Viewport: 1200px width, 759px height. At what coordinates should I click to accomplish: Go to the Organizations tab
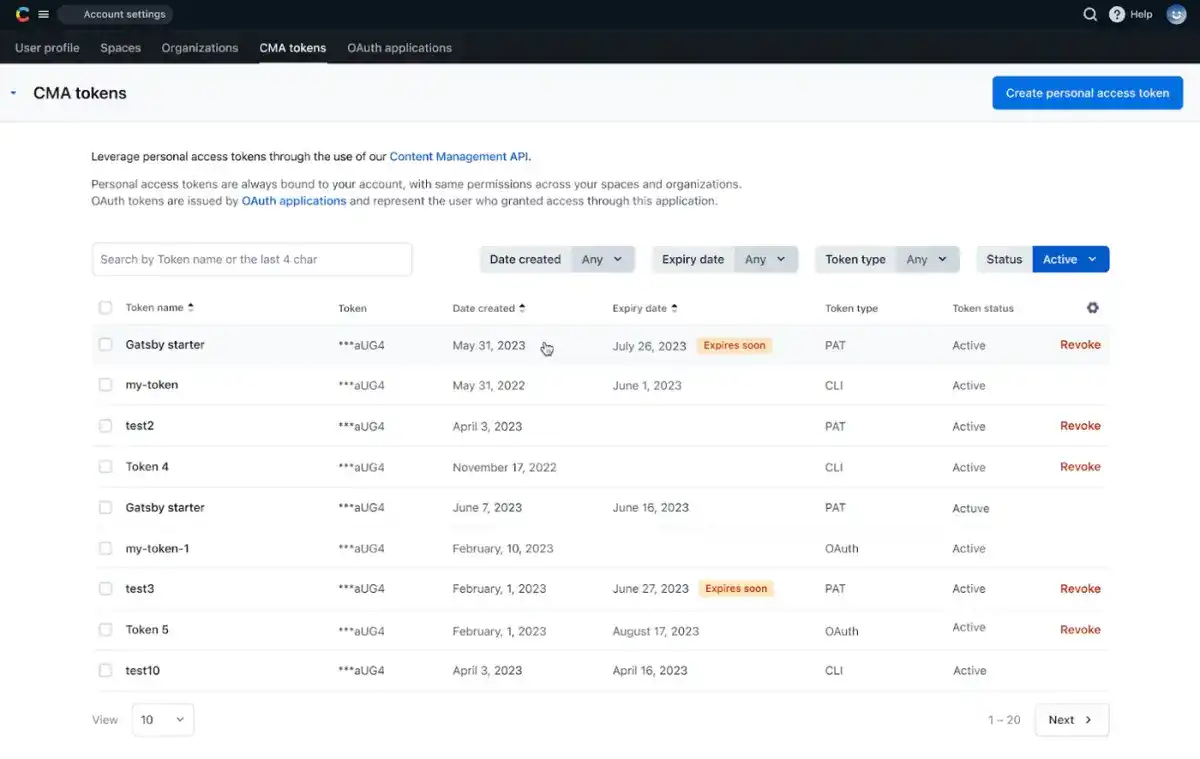pos(200,48)
